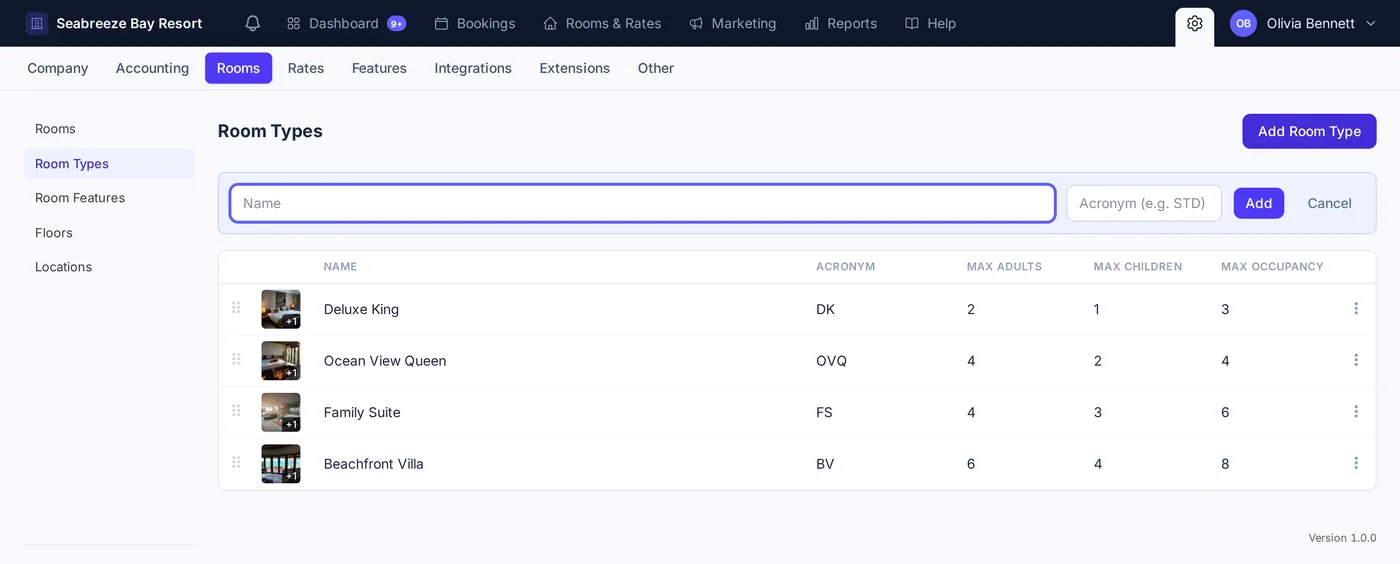Grab the drag handle for Deluxe King
Viewport: 1400px width, 564px height.
pyautogui.click(x=236, y=308)
